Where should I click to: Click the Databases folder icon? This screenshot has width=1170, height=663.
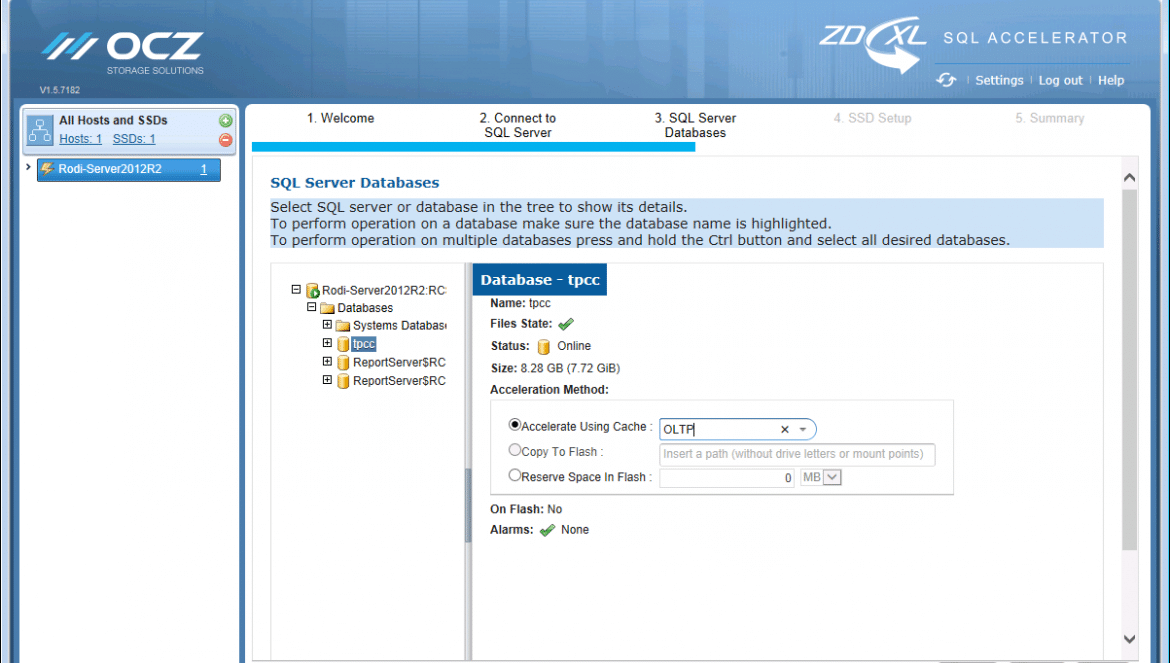click(327, 308)
